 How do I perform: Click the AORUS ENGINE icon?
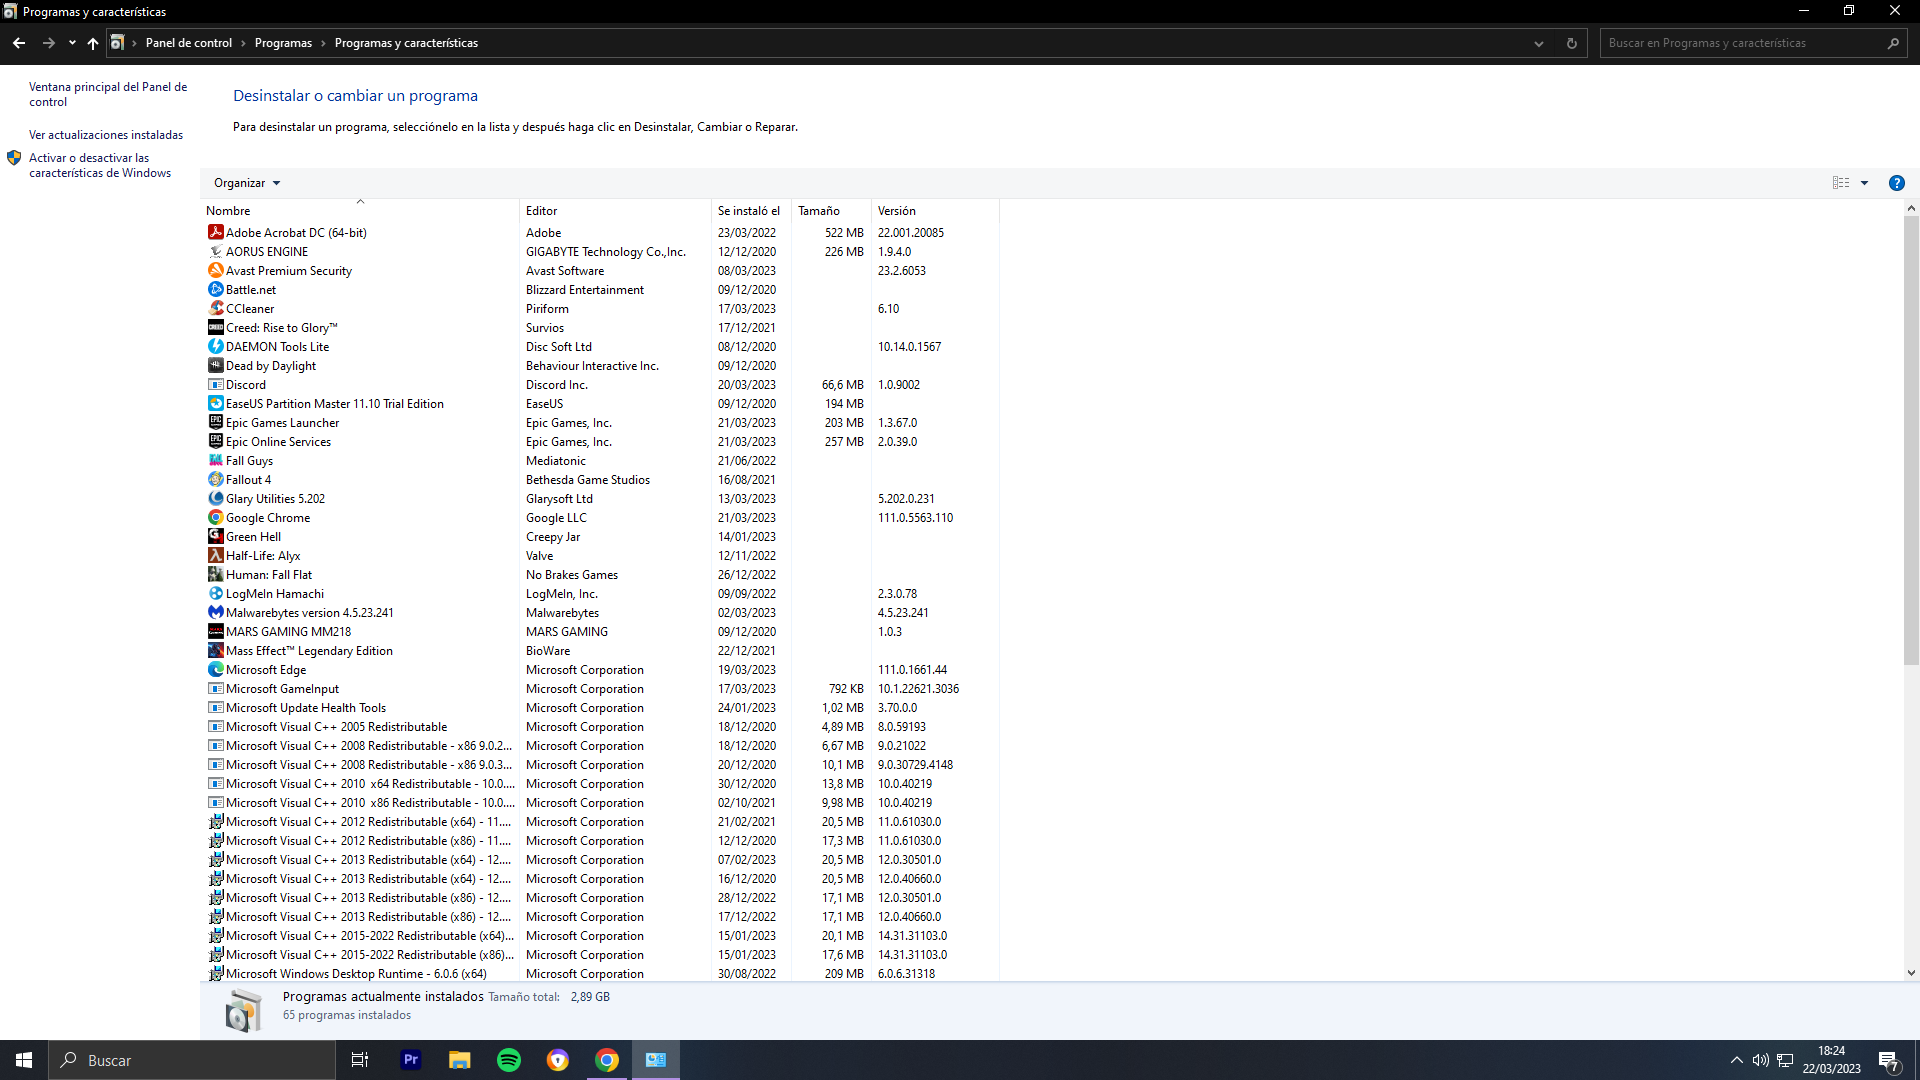(215, 251)
